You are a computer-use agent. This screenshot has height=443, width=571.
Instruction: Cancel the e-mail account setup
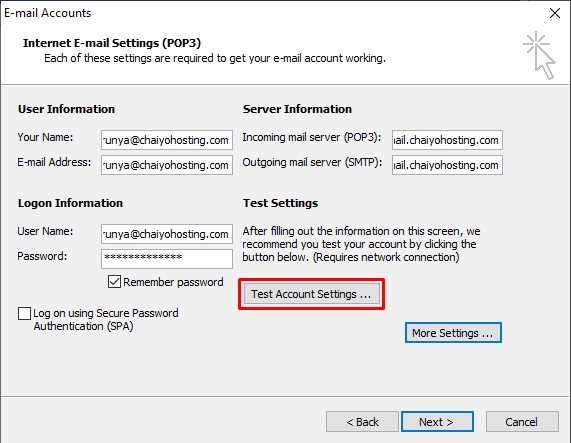click(x=522, y=422)
